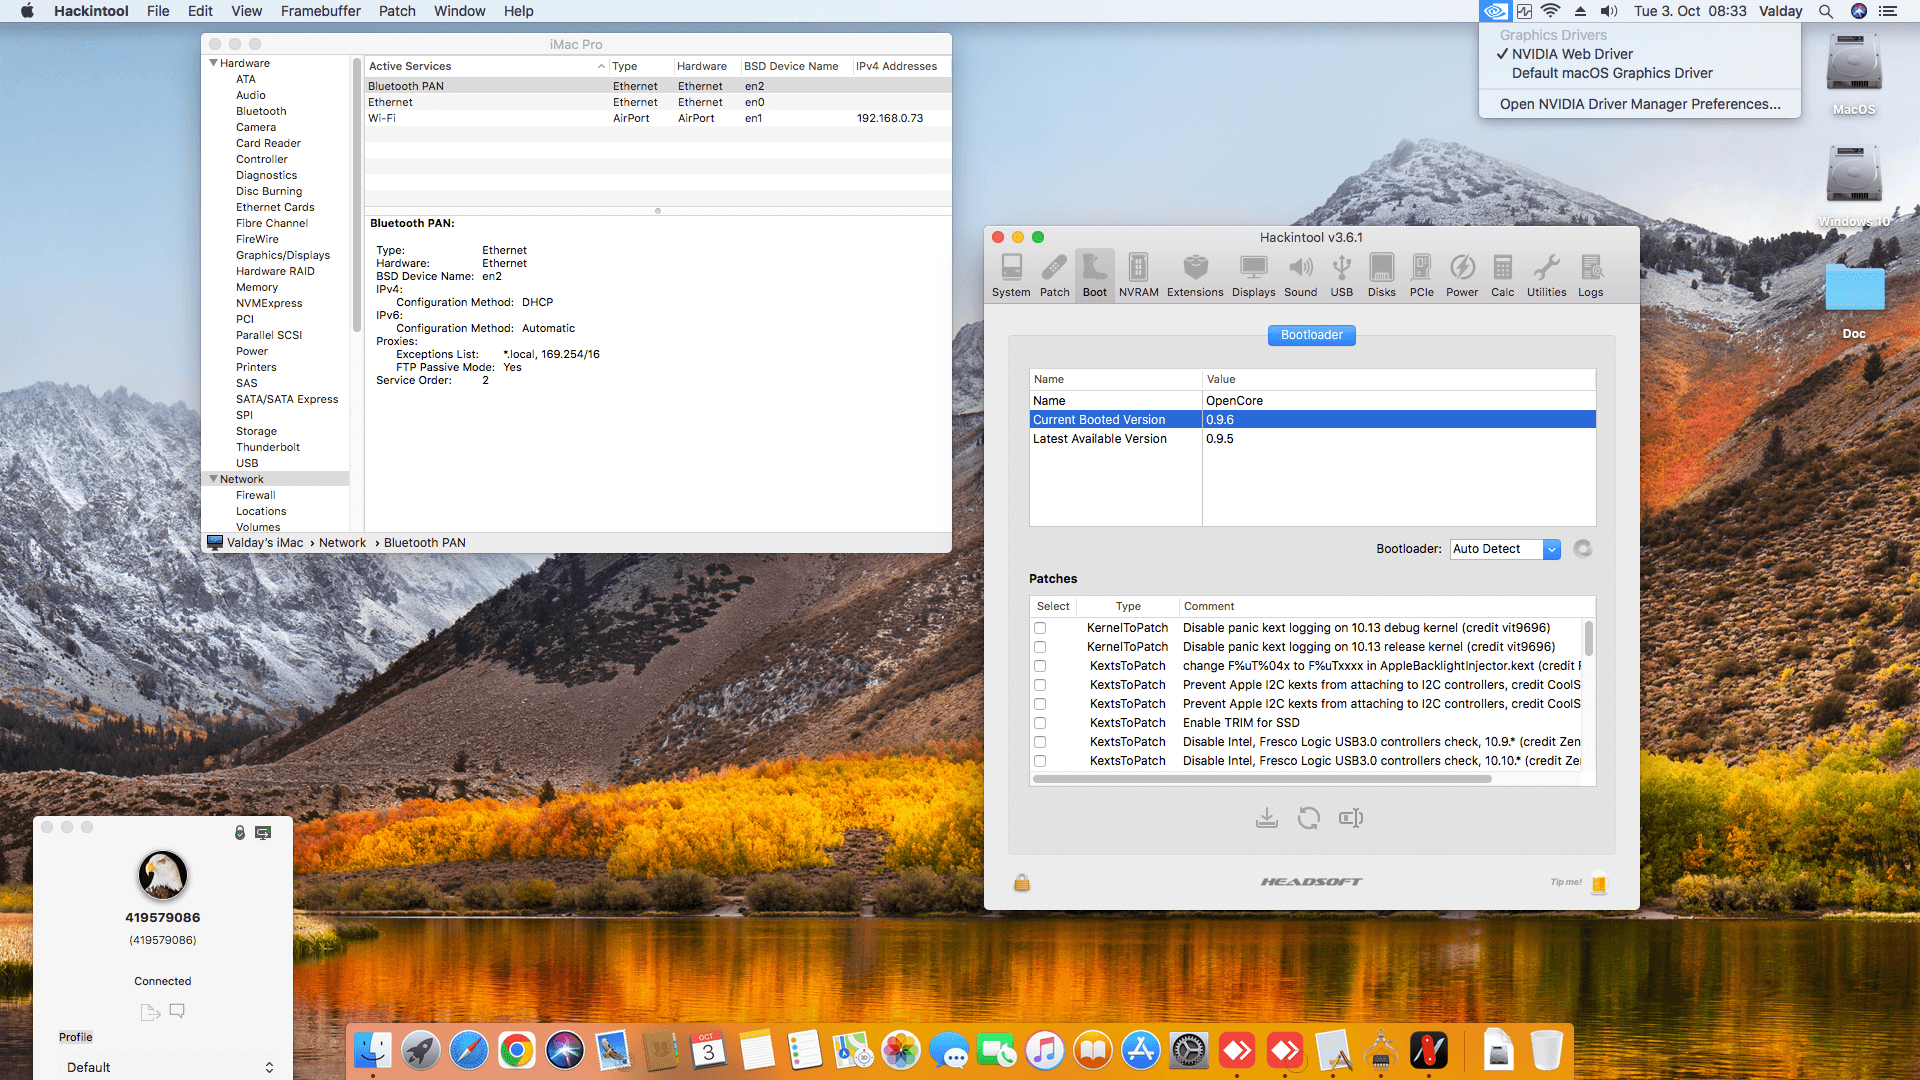The height and width of the screenshot is (1080, 1920).
Task: Check the USB3.0 controllers 10.9 patch
Action: pos(1040,742)
